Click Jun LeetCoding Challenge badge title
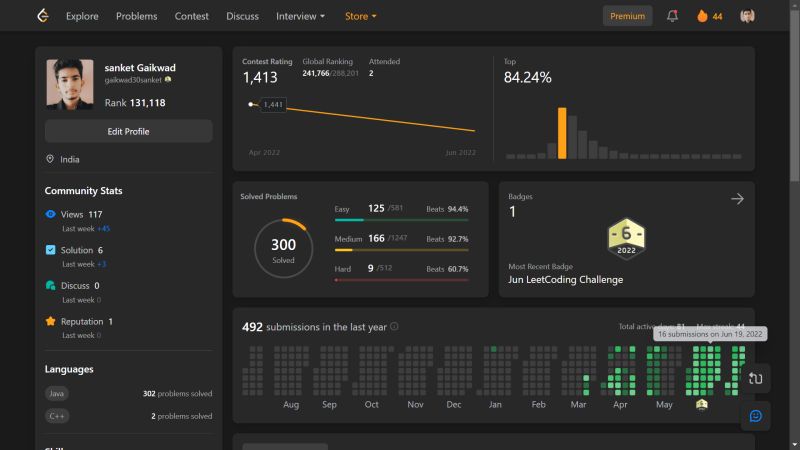The height and width of the screenshot is (450, 800). 565,280
